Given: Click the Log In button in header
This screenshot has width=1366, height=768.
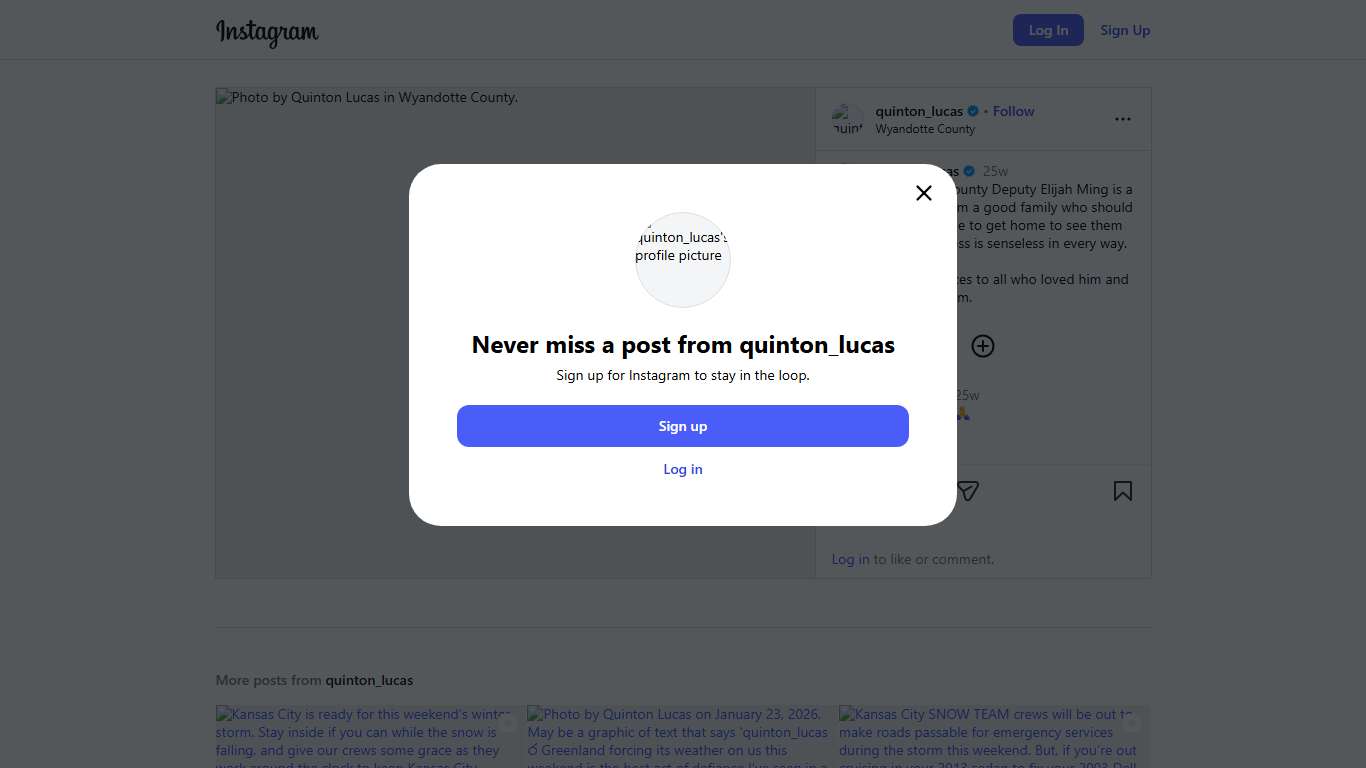Looking at the screenshot, I should pyautogui.click(x=1048, y=30).
